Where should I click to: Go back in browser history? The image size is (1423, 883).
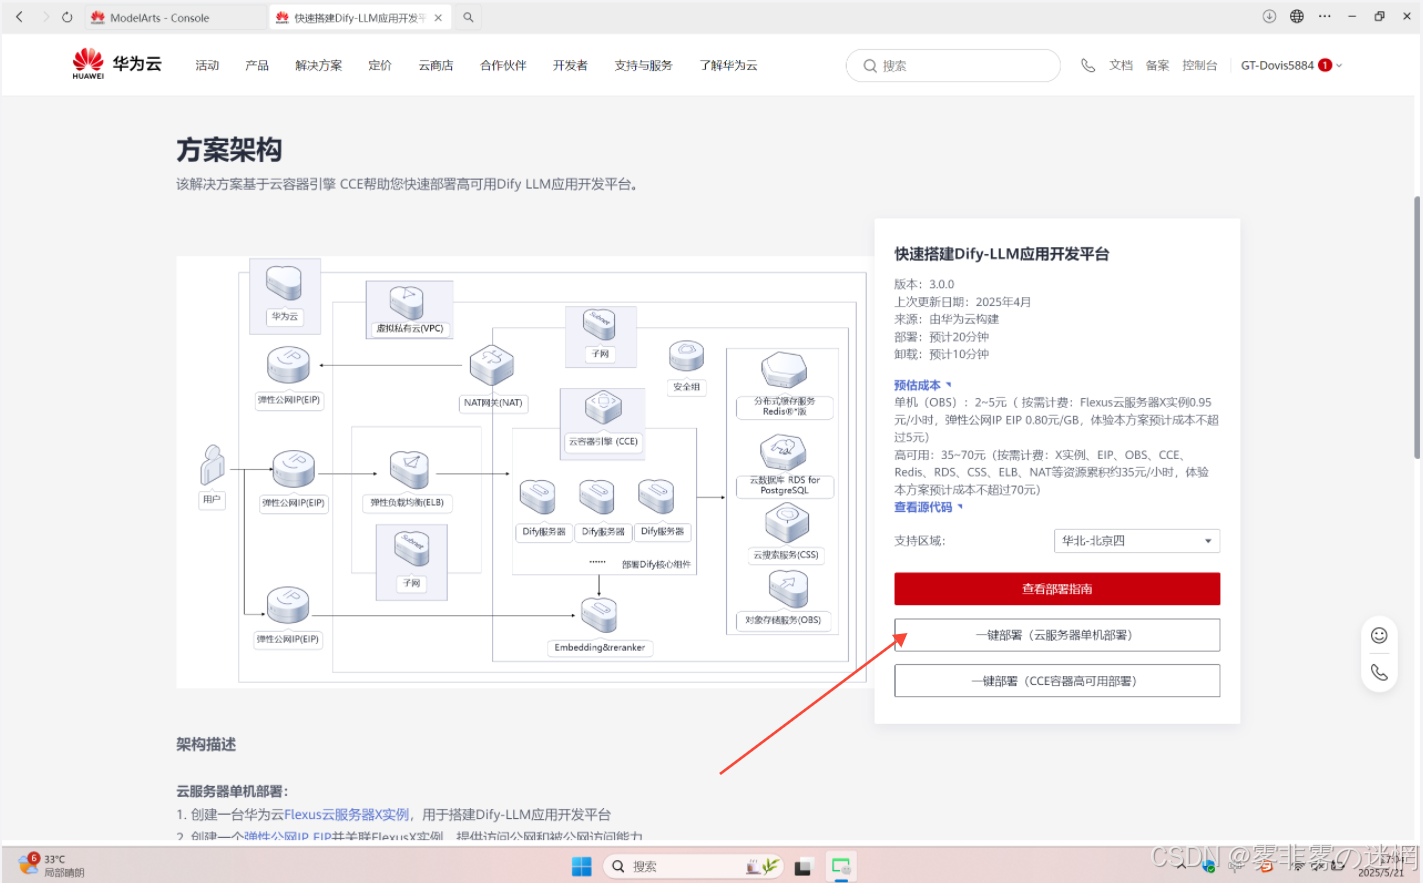(x=19, y=17)
